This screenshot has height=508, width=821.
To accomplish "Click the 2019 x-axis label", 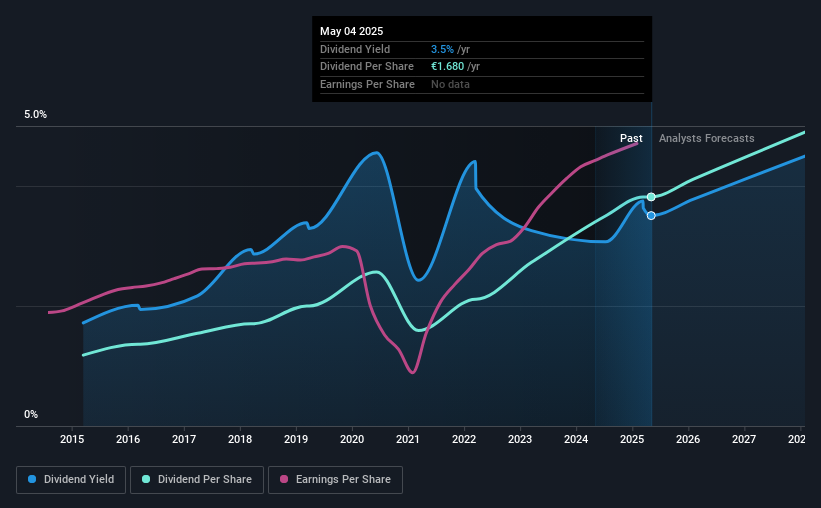I will [x=296, y=439].
